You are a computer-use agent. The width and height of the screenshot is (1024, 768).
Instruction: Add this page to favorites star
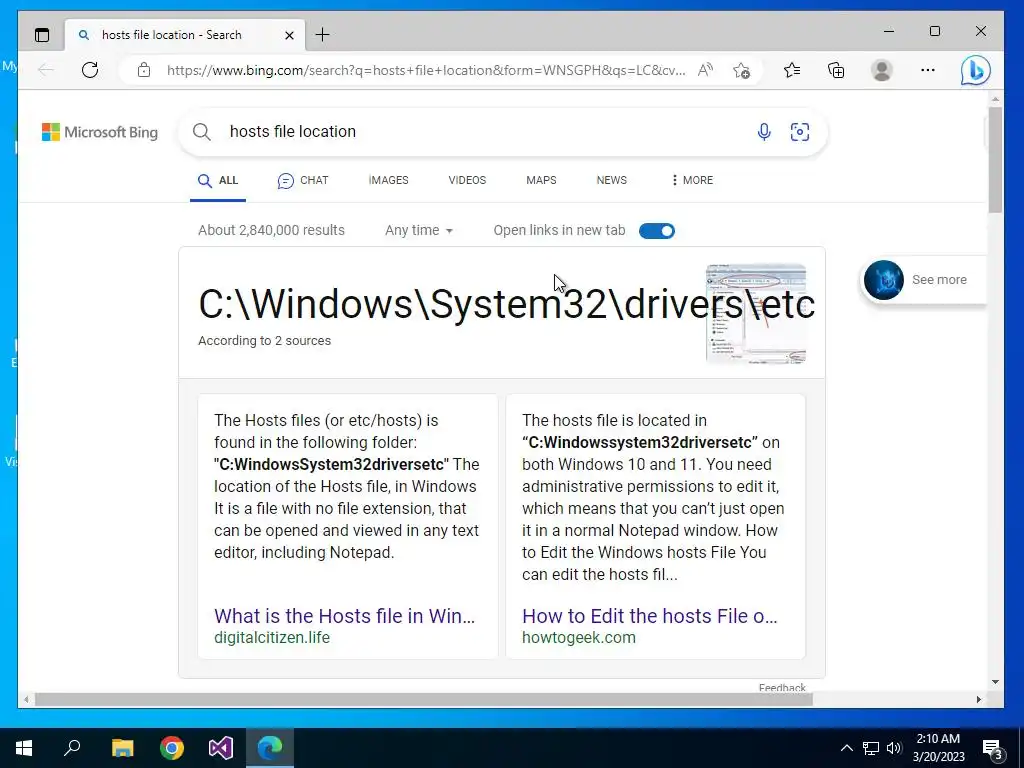[x=741, y=70]
